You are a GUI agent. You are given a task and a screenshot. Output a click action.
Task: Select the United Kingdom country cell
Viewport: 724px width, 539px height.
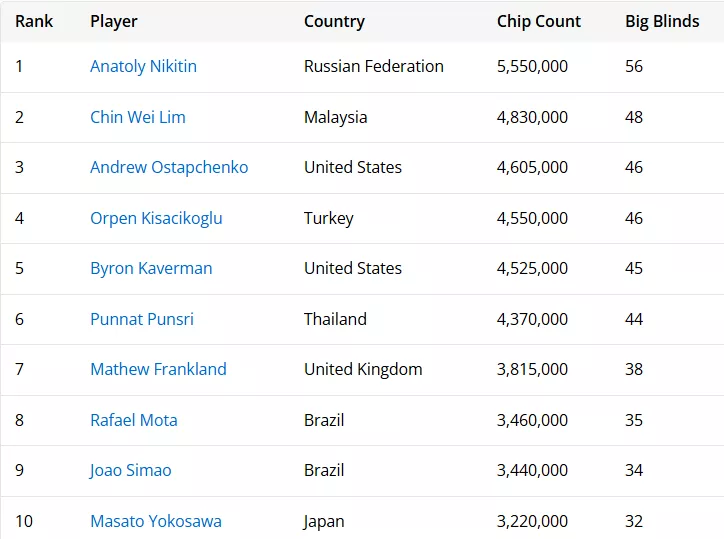(x=363, y=369)
